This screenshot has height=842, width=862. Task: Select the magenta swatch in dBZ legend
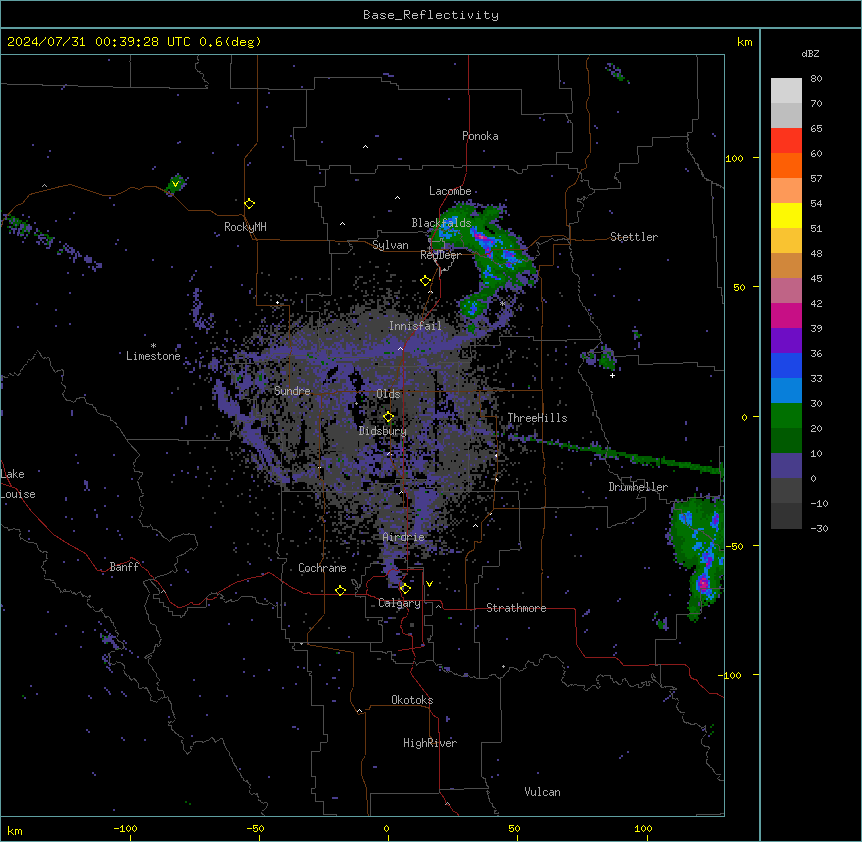pos(786,315)
